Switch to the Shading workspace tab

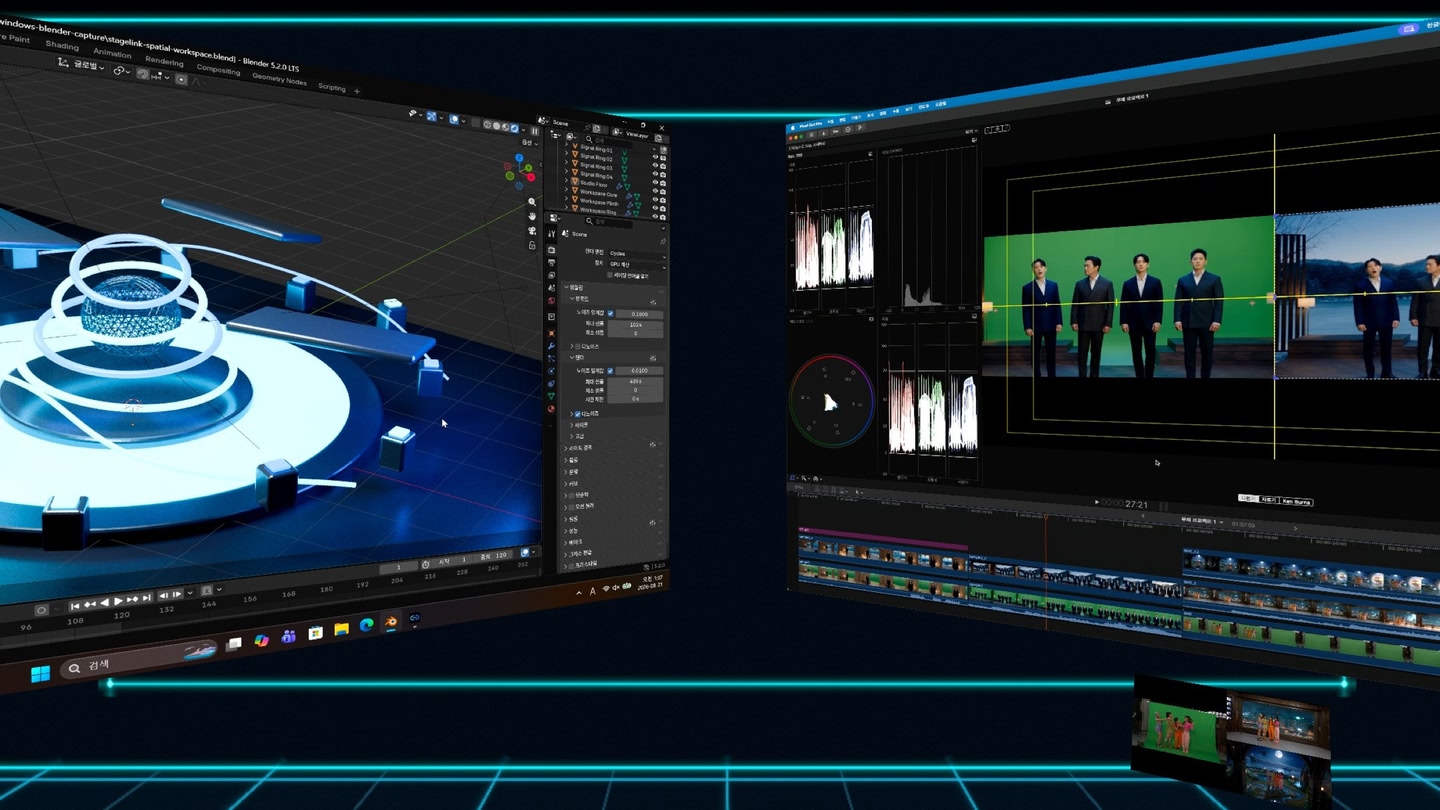[62, 46]
